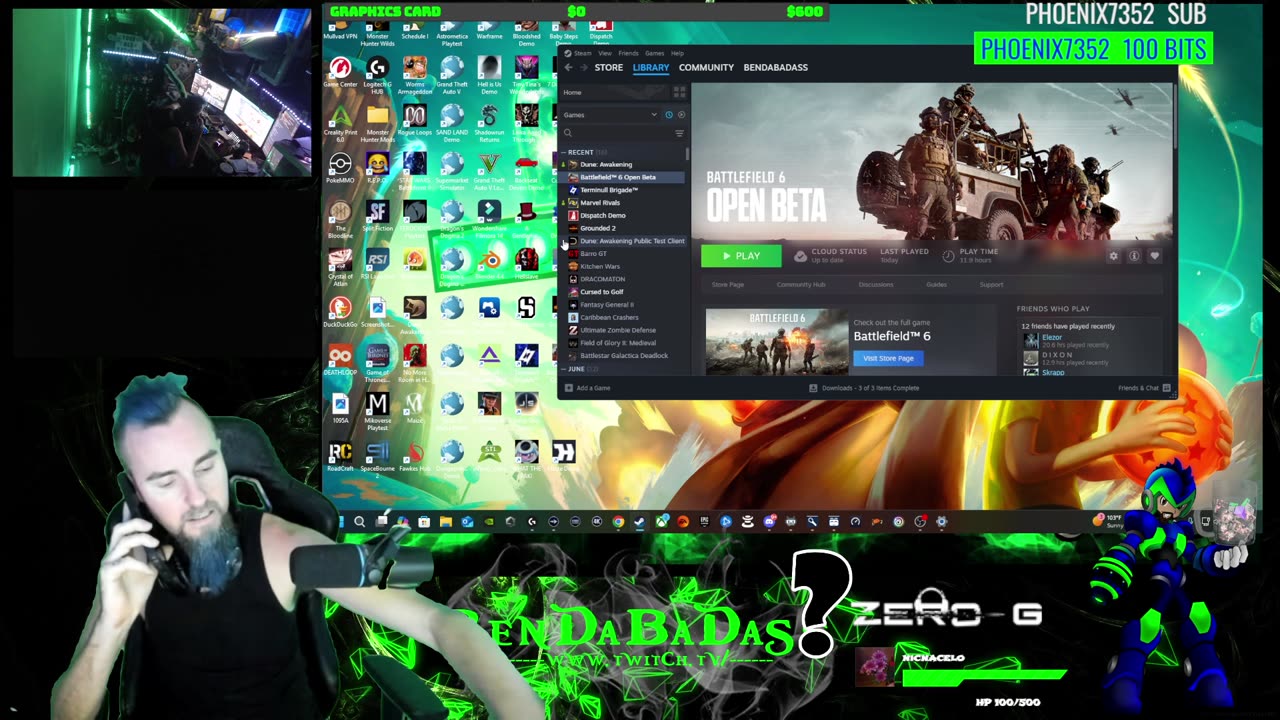Image resolution: width=1280 pixels, height=720 pixels.
Task: Open PokeMMO desktop icon
Action: (x=340, y=169)
